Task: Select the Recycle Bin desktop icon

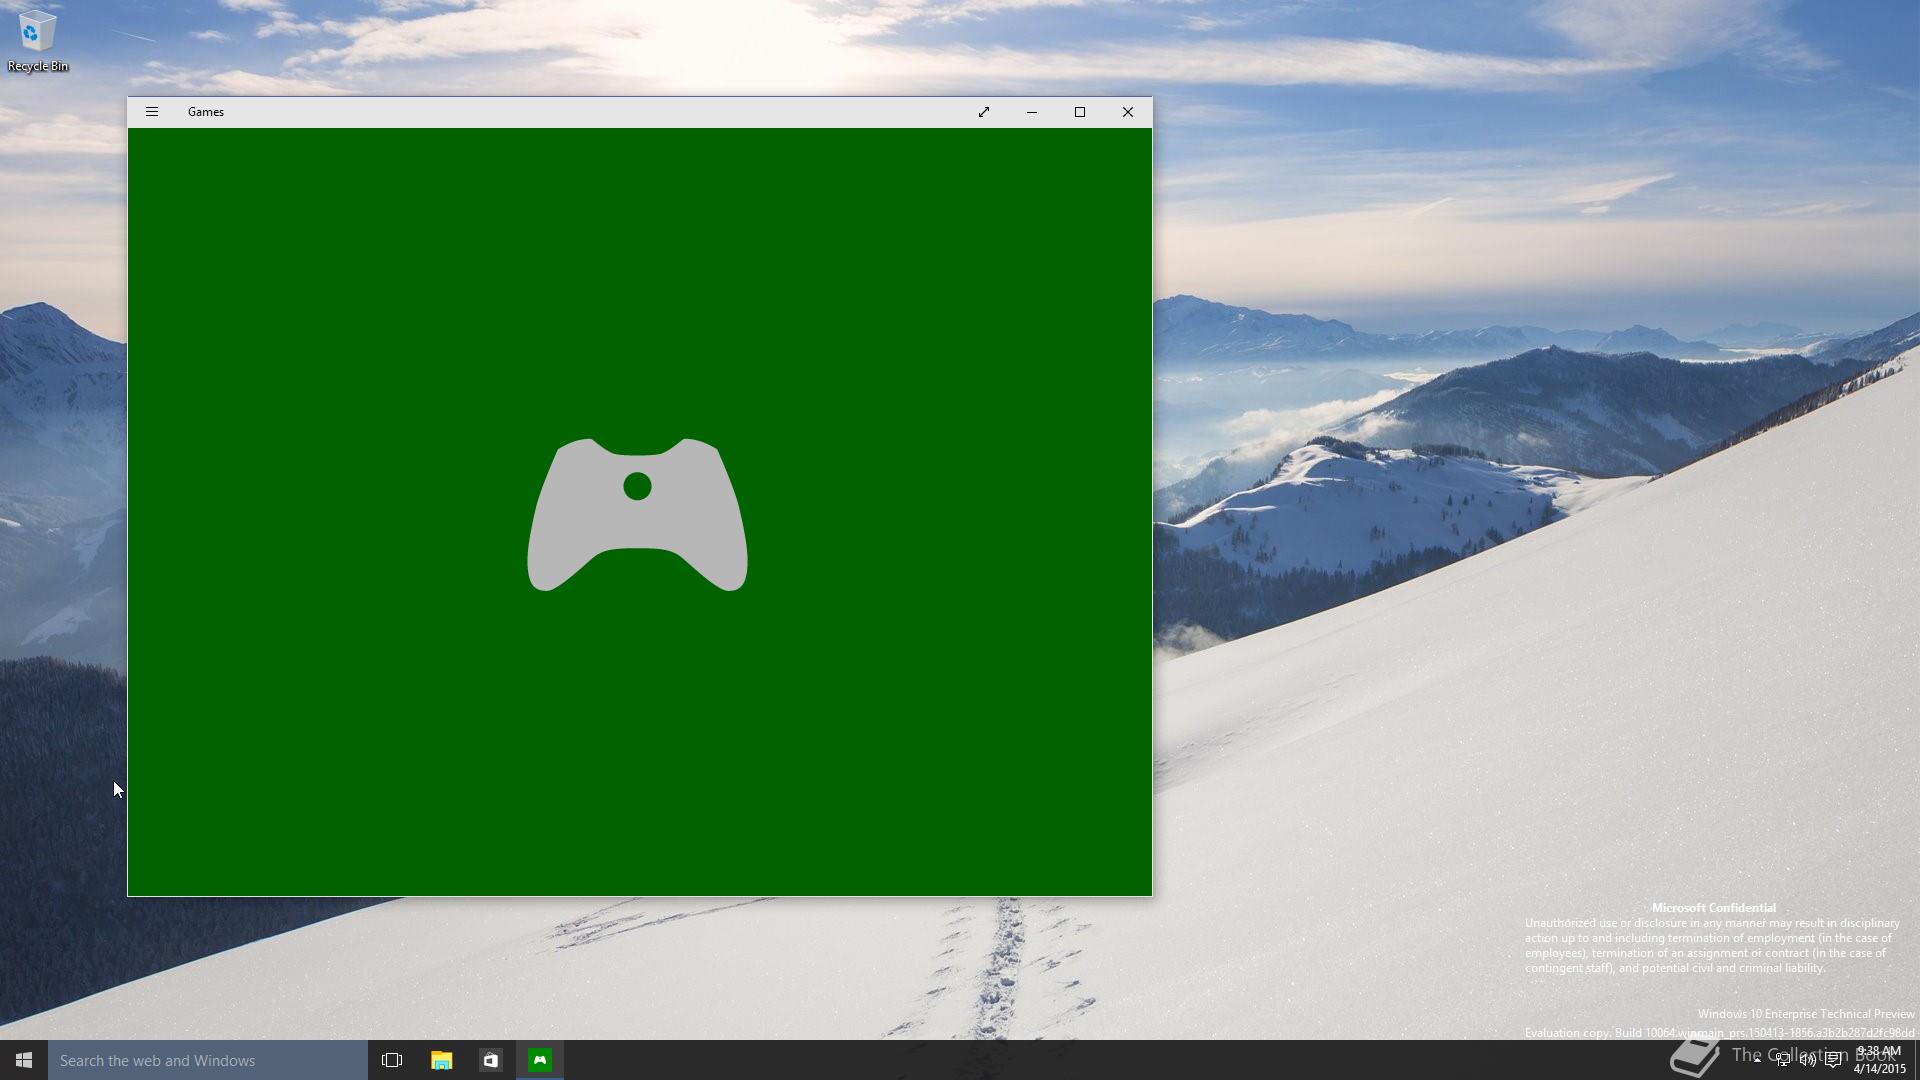Action: coord(37,42)
